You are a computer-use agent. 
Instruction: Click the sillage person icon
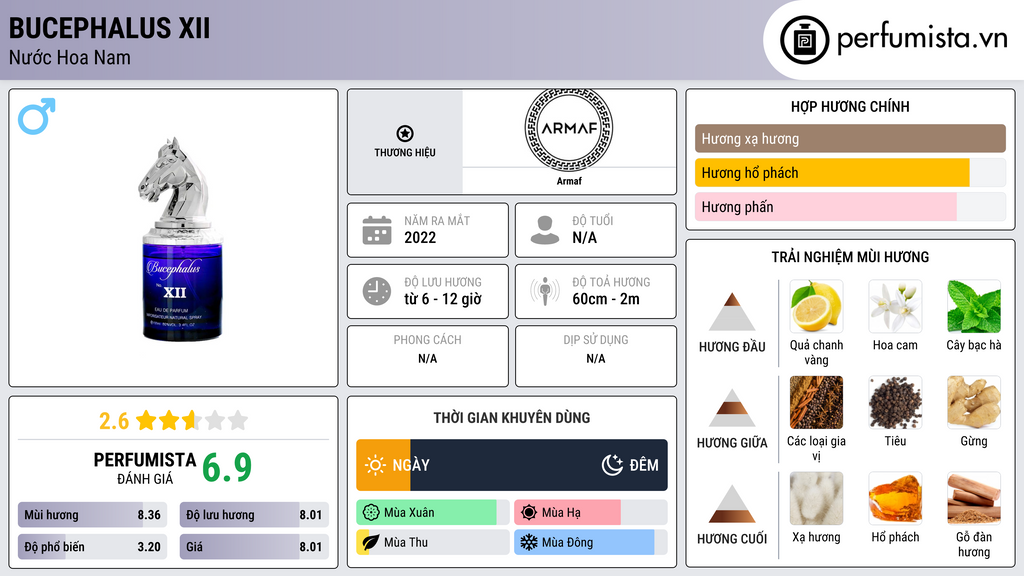pos(545,291)
